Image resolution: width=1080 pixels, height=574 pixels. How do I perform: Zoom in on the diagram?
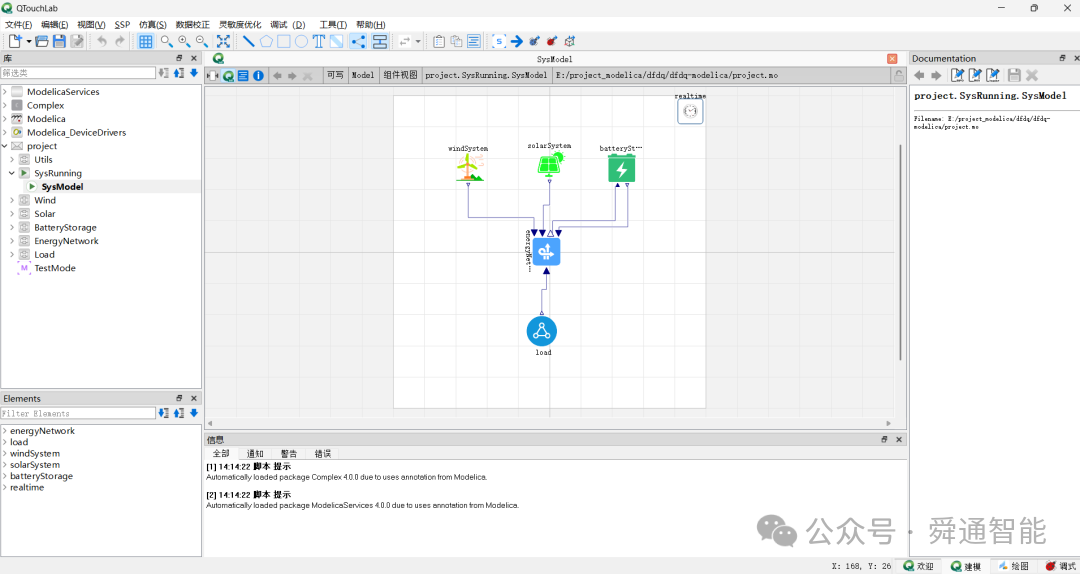[184, 41]
